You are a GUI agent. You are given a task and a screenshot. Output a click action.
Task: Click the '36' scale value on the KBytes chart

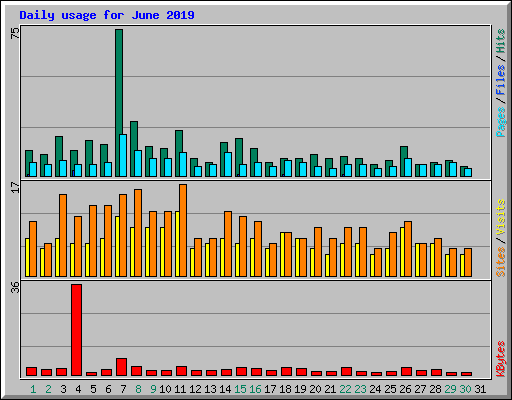point(15,288)
